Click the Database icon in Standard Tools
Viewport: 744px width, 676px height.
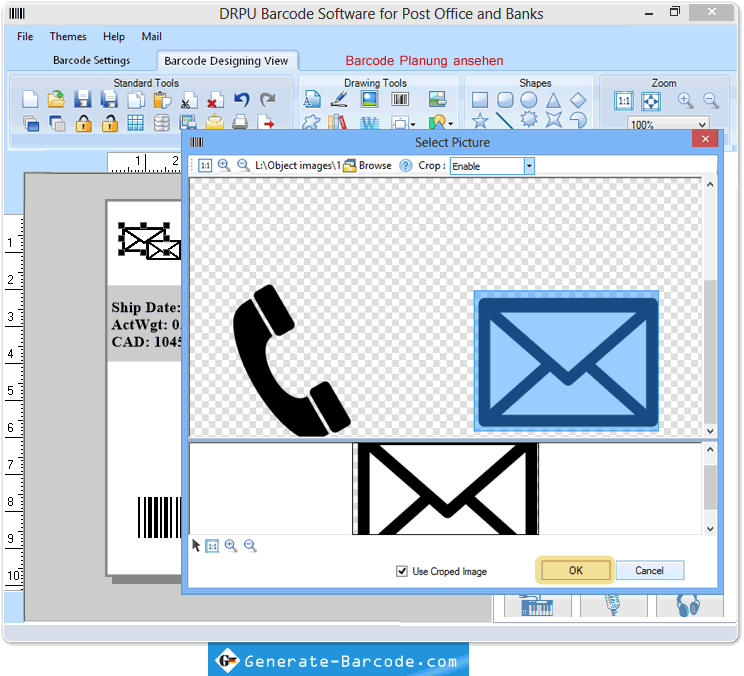point(161,123)
